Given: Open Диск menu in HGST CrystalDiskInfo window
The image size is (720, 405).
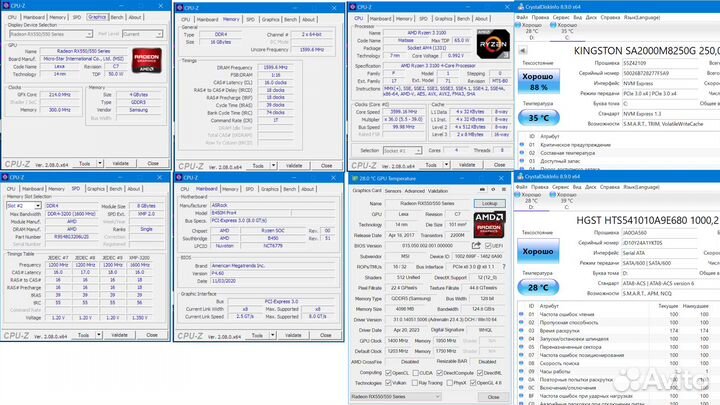Looking at the screenshot, I should coord(591,187).
